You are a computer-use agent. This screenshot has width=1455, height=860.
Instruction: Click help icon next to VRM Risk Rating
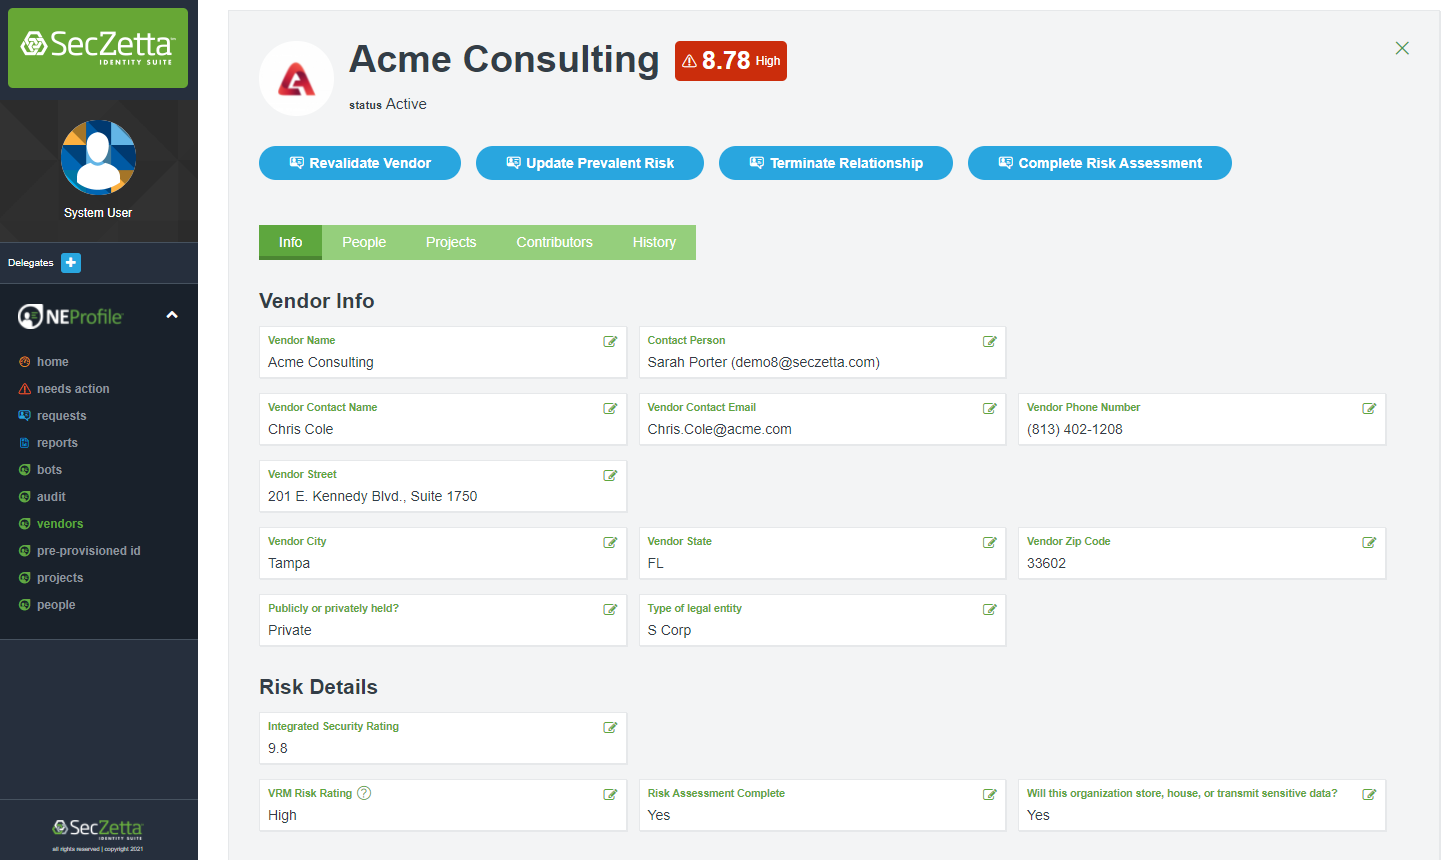(x=364, y=793)
